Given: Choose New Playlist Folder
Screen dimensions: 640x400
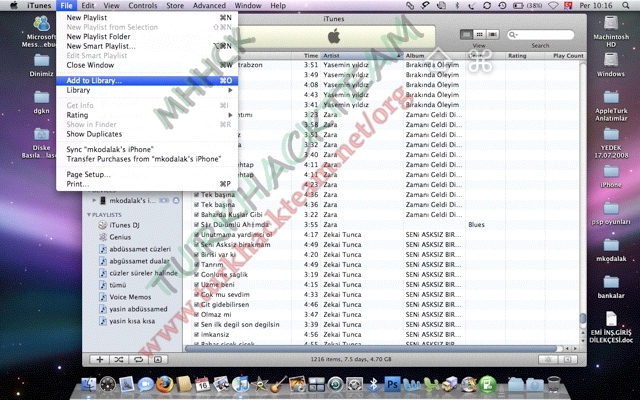Looking at the screenshot, I should pos(147,36).
